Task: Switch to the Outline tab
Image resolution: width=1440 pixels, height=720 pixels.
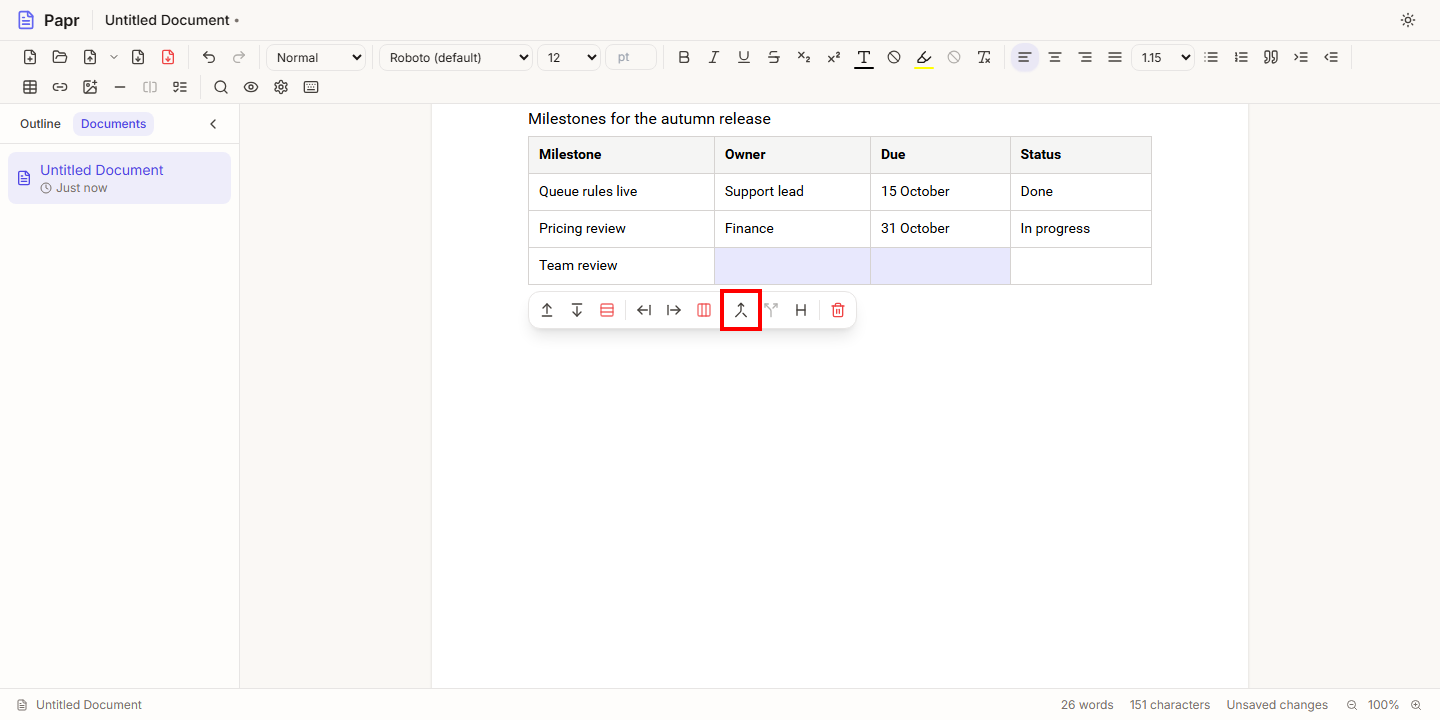Action: [x=40, y=124]
